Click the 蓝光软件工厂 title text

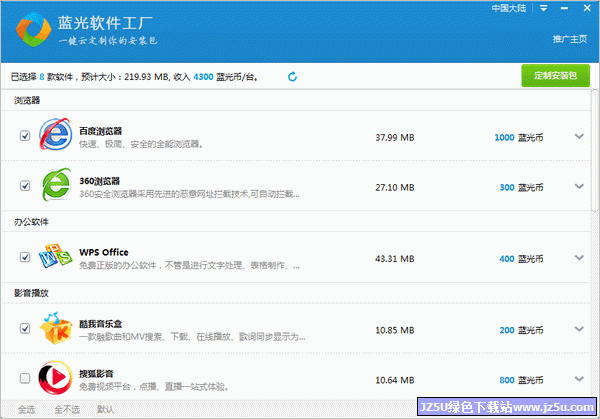coord(105,23)
